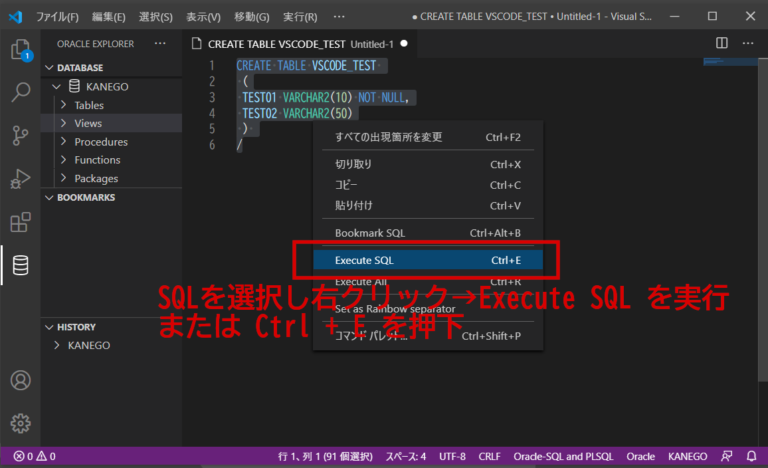This screenshot has height=468, width=768.
Task: Open Run and Debug view icon
Action: 21,179
